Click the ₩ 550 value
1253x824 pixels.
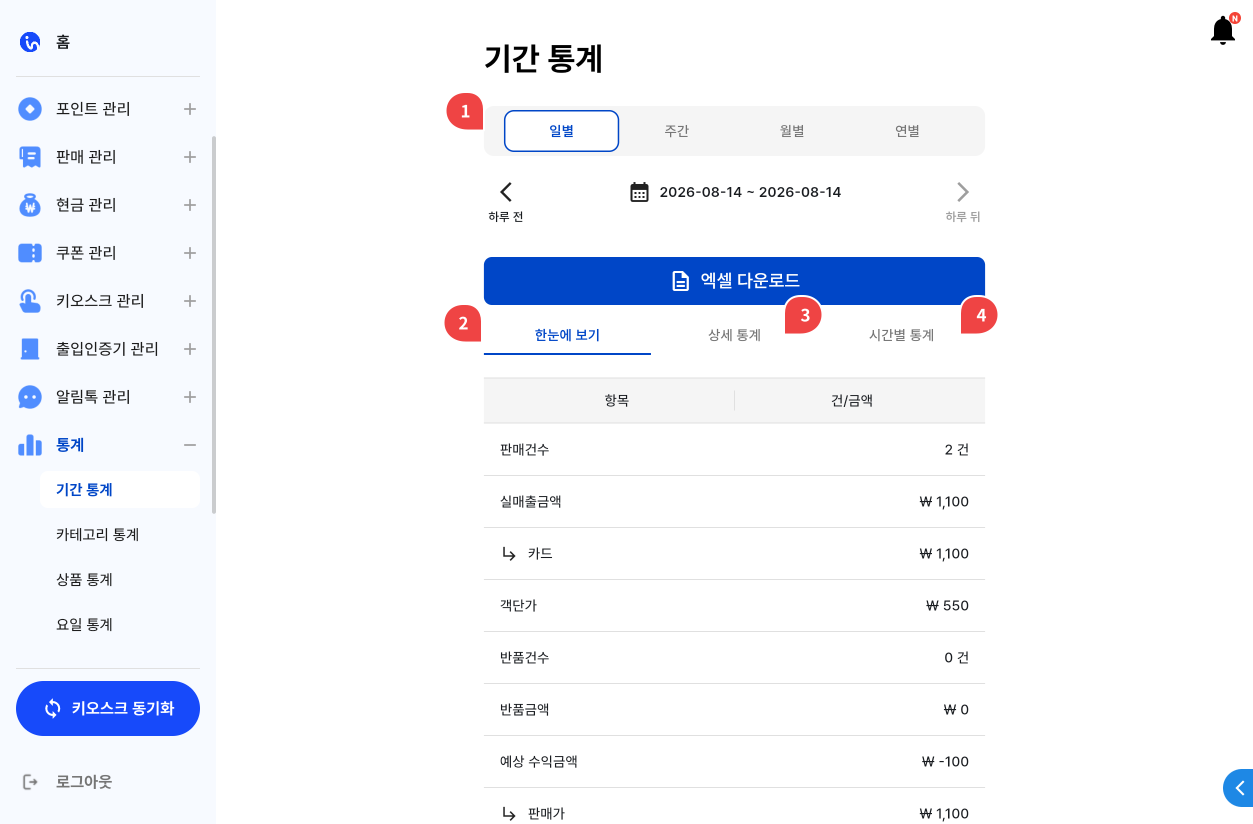[947, 606]
